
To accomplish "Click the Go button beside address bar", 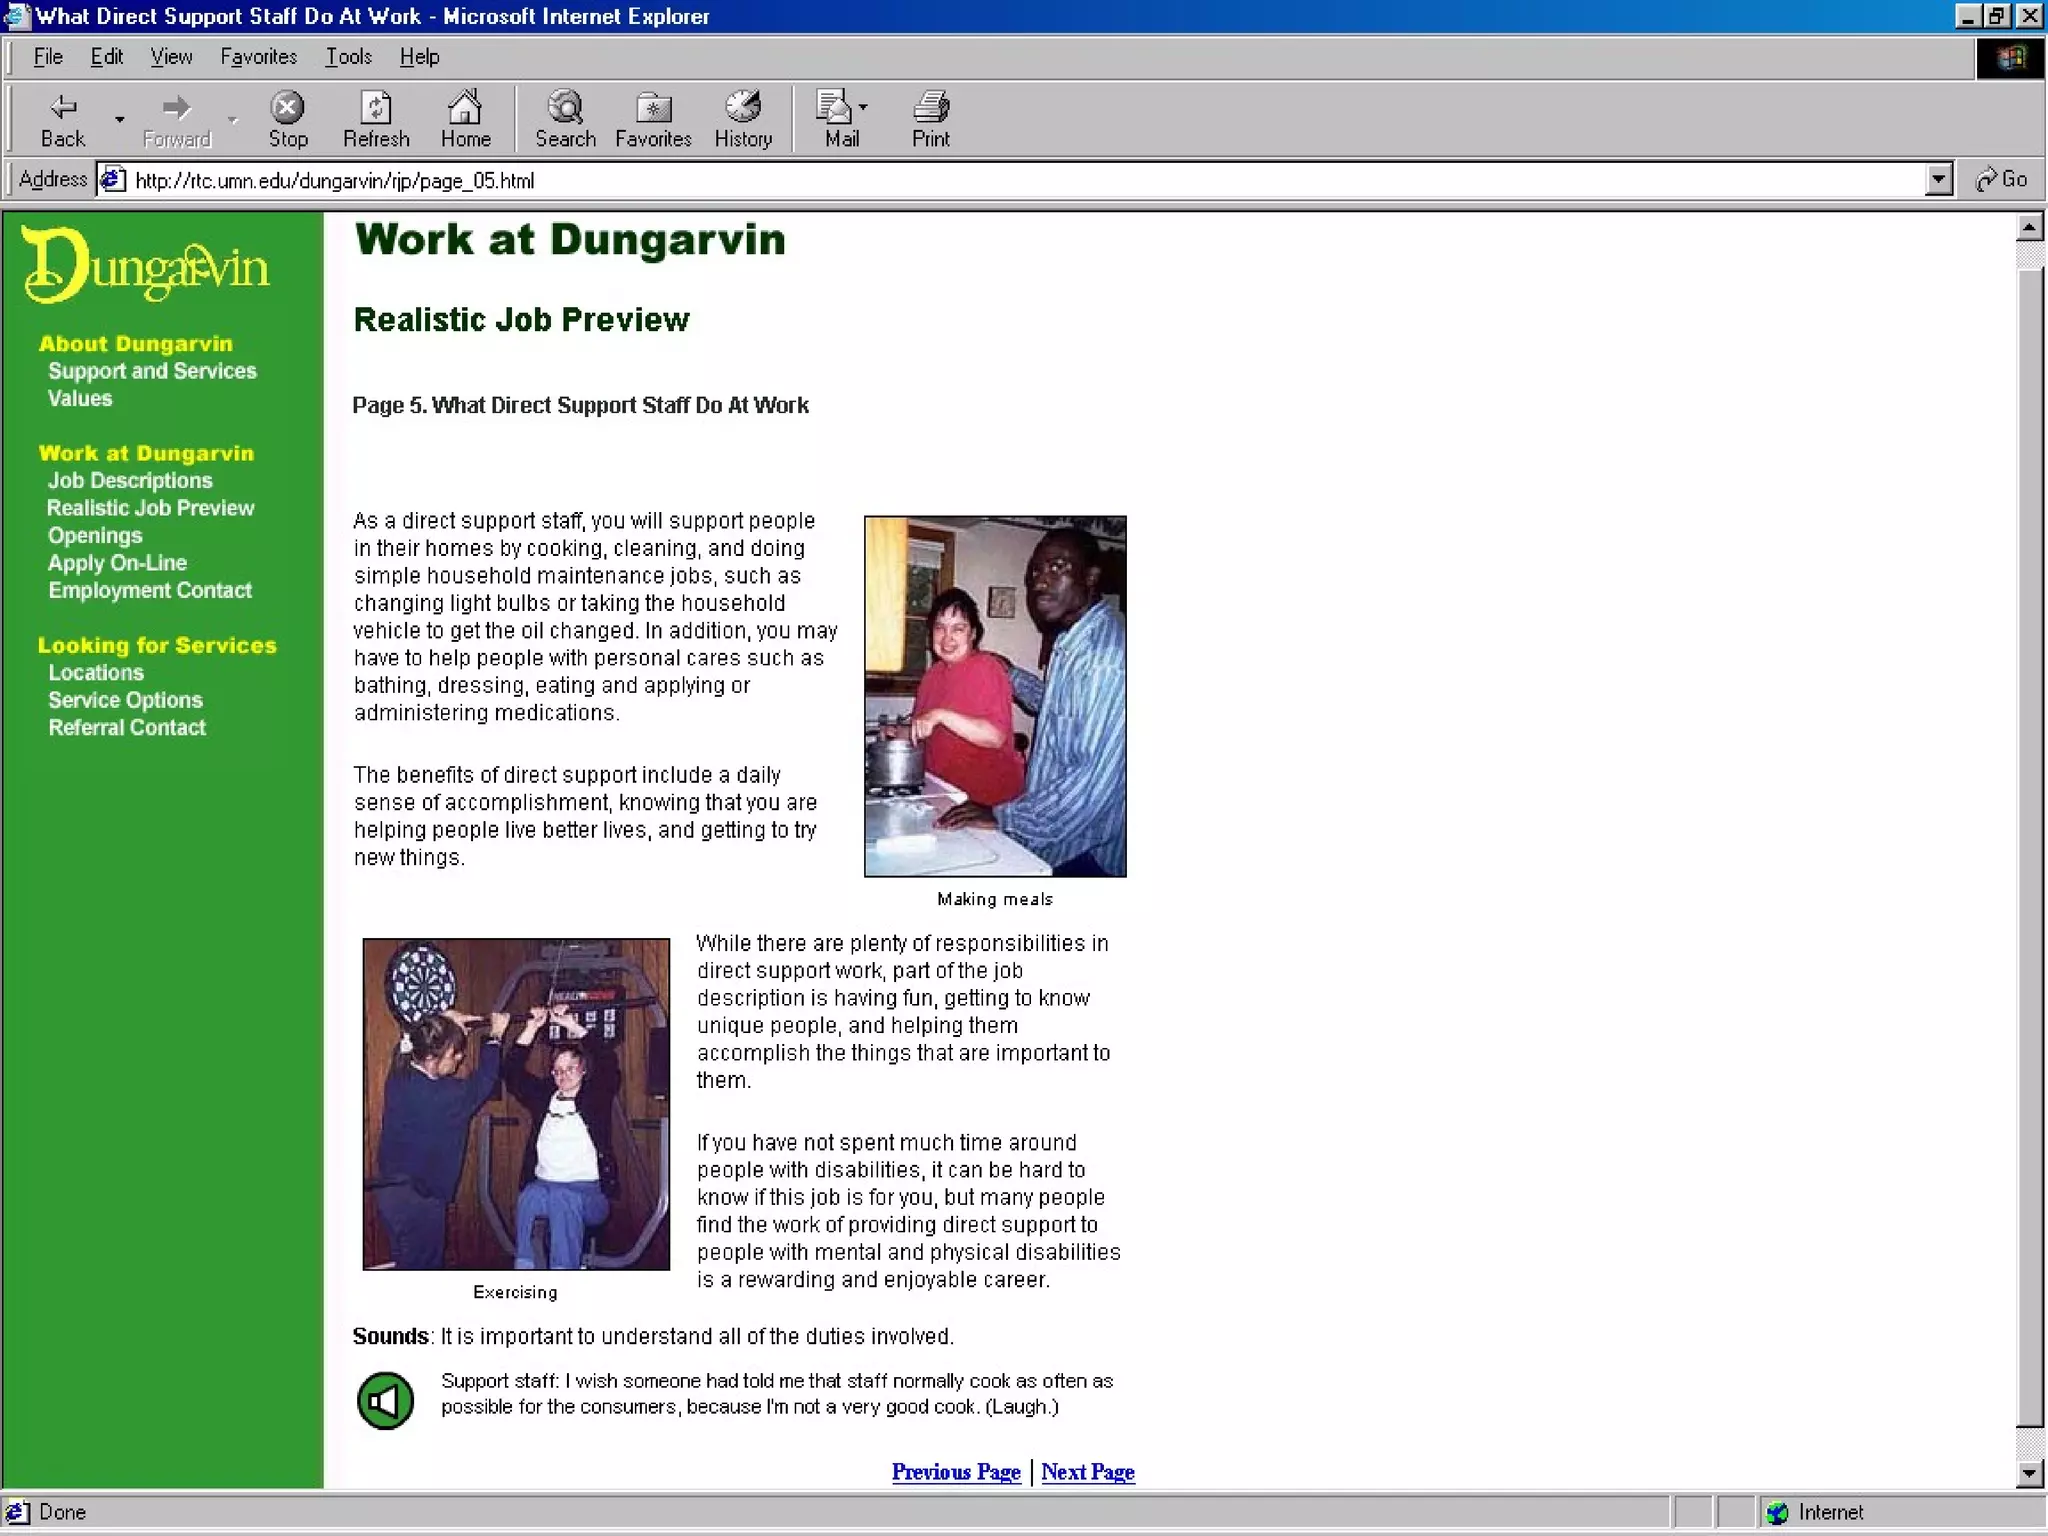I will tap(2001, 179).
